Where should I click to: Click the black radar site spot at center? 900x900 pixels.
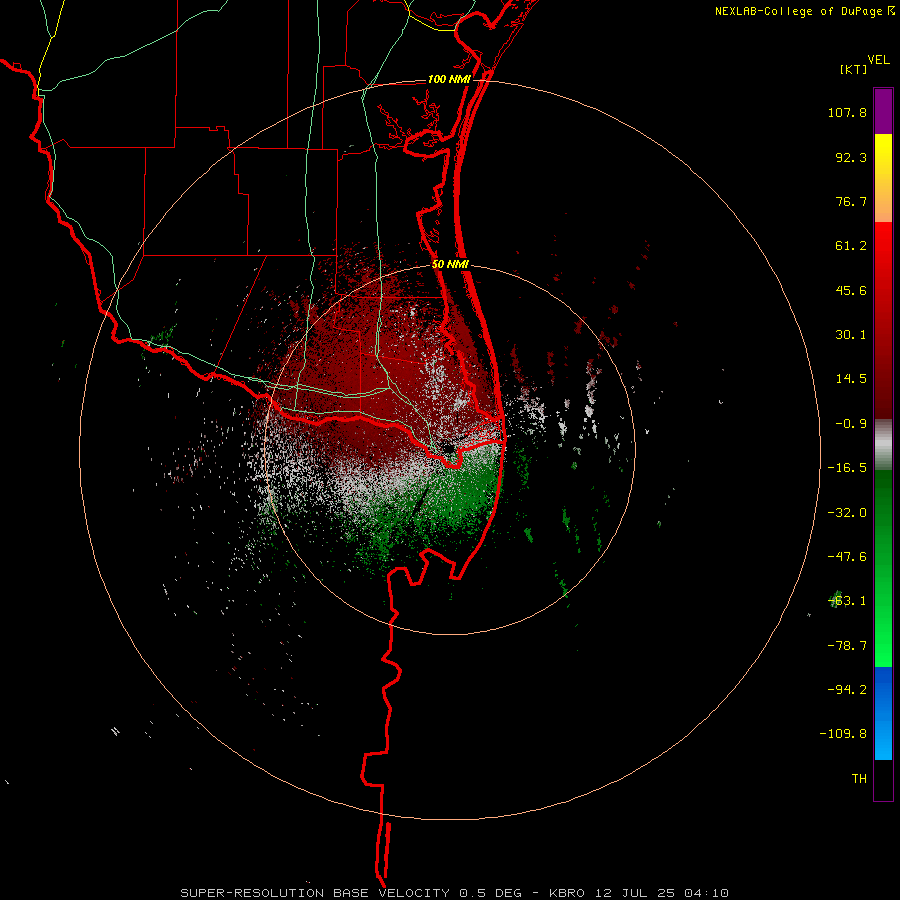[447, 448]
